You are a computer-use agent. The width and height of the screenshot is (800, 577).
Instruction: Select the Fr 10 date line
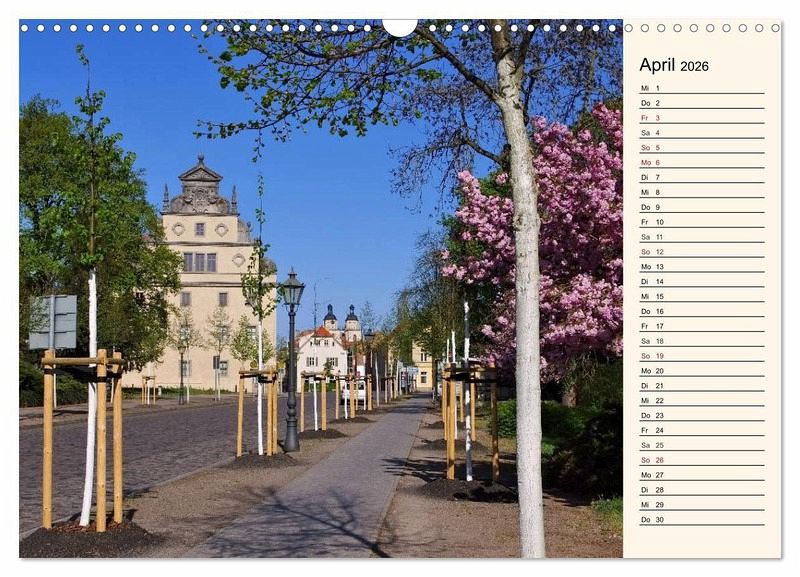(x=701, y=222)
